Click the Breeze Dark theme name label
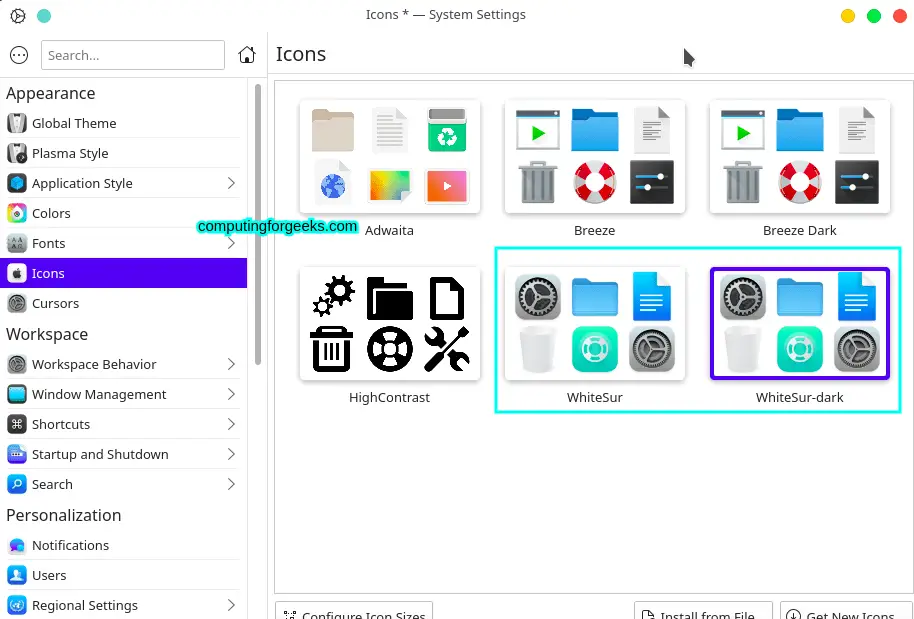Image resolution: width=914 pixels, height=619 pixels. coord(800,230)
